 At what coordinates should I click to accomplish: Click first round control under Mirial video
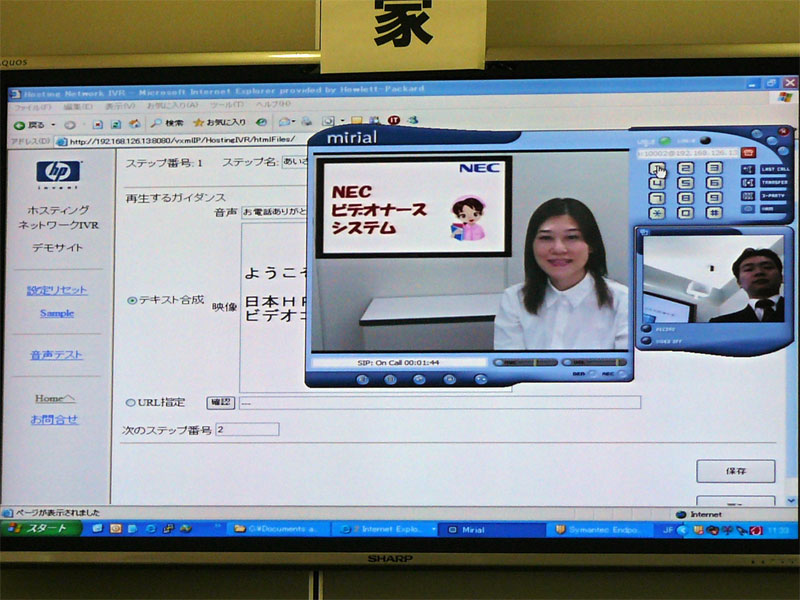click(x=362, y=379)
